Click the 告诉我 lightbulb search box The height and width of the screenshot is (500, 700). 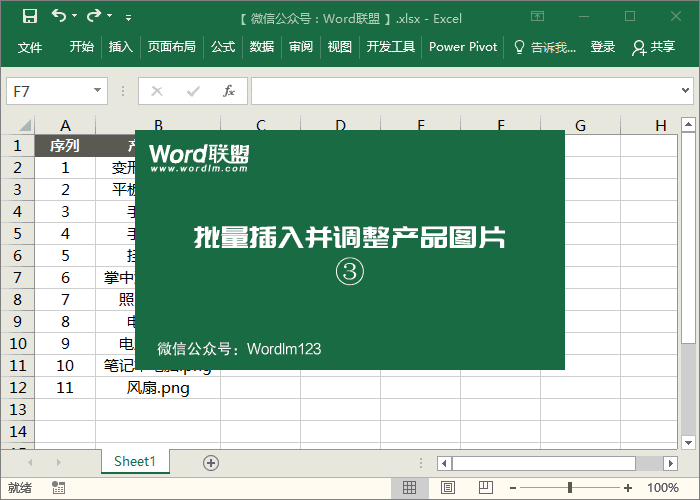pos(545,47)
